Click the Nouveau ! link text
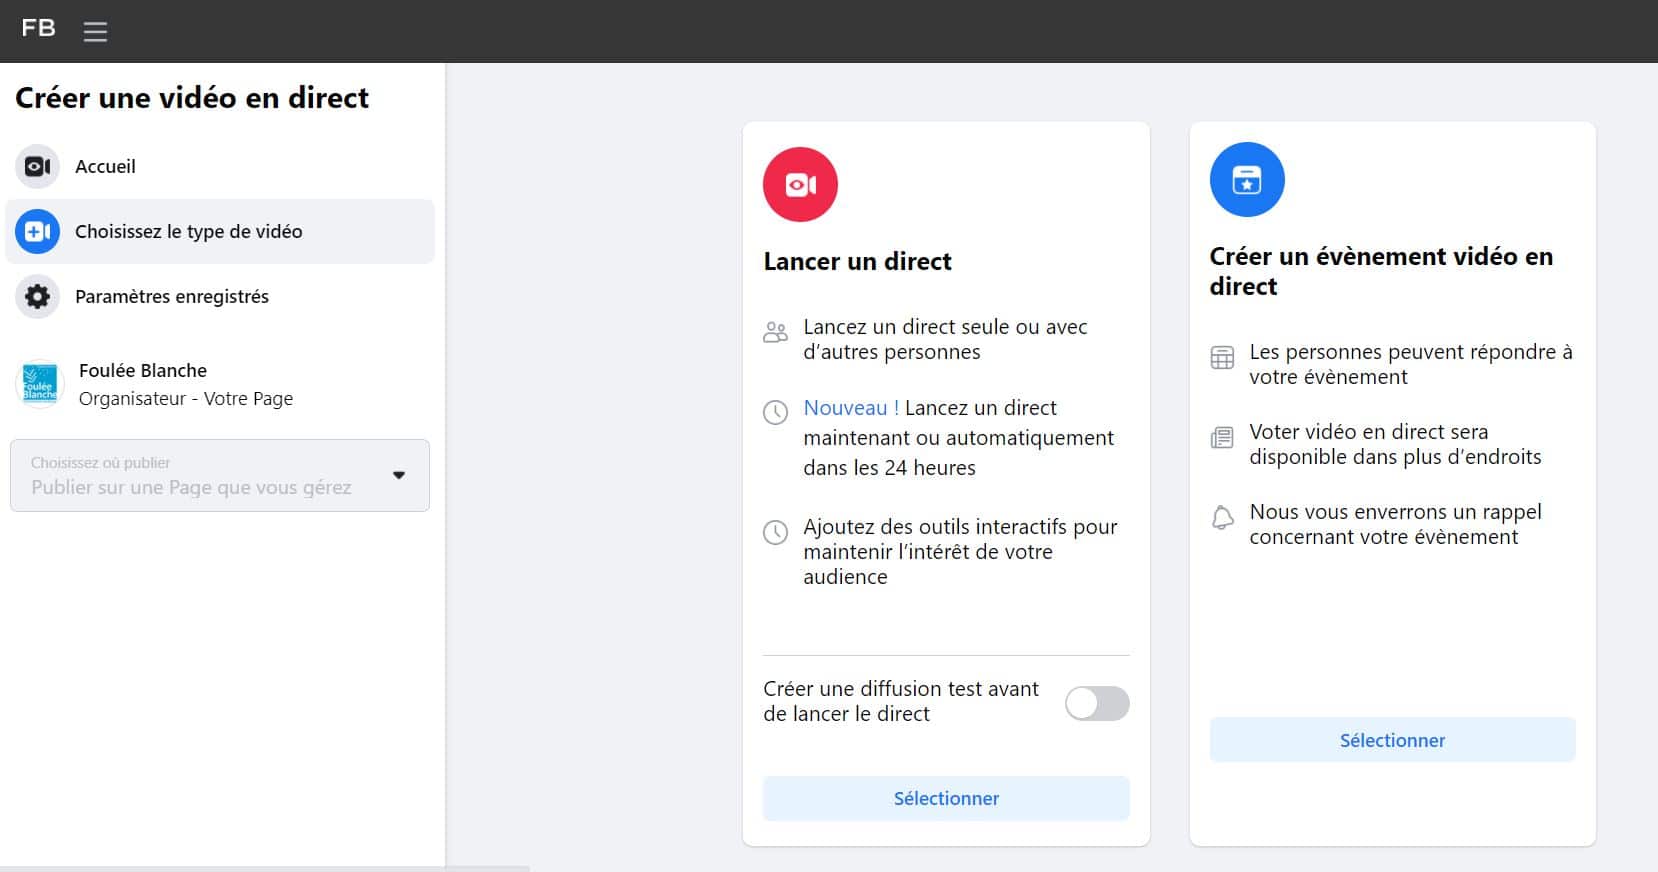The image size is (1658, 872). tap(850, 408)
